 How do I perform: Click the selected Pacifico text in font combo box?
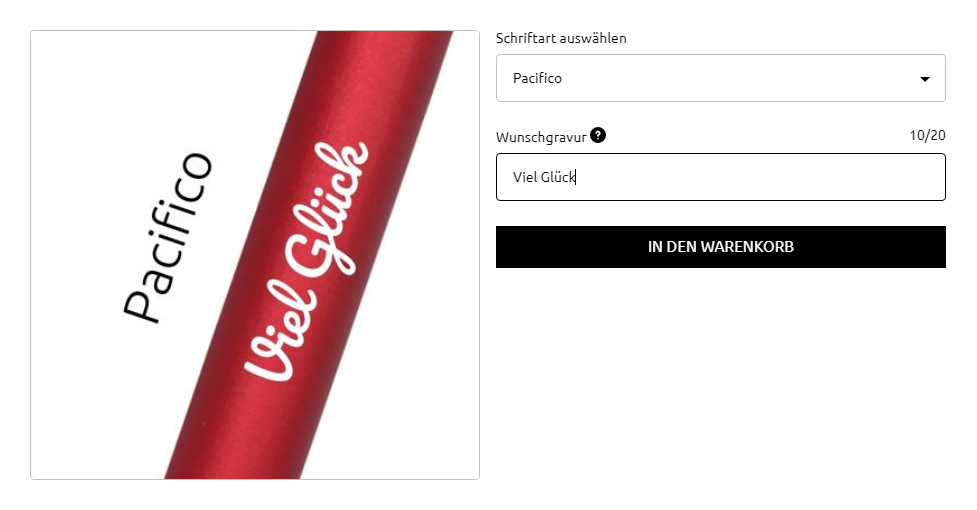pyautogui.click(x=537, y=78)
